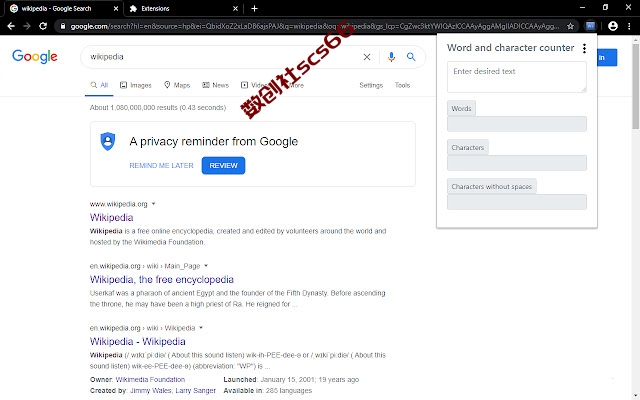Open the Chrome three-dot menu
This screenshot has height=400, width=640.
pyautogui.click(x=629, y=26)
